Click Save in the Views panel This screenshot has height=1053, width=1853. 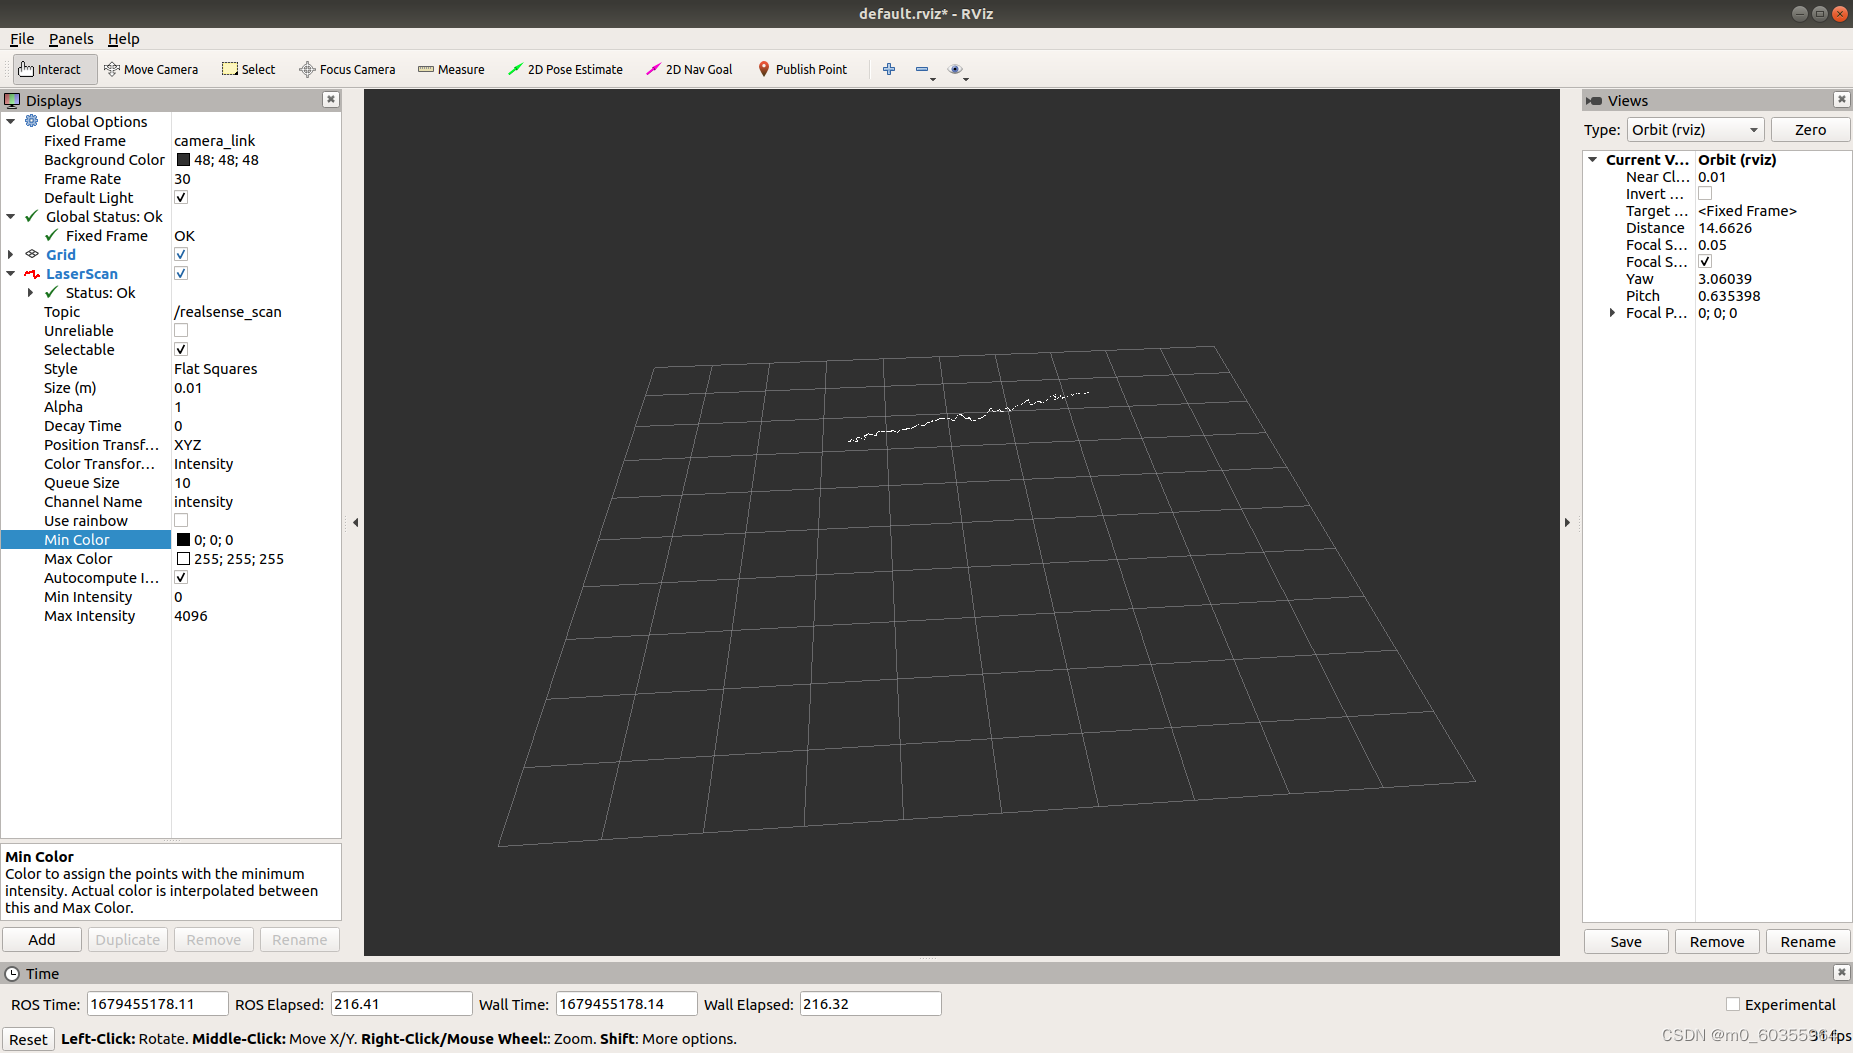[1626, 941]
